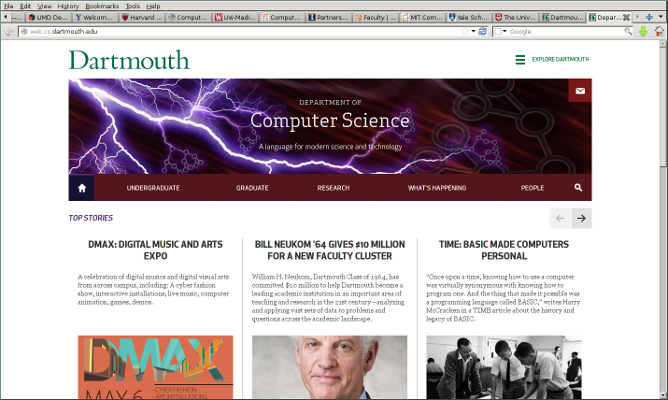
Task: Switch to the UW-Madi... tab
Action: pos(235,17)
